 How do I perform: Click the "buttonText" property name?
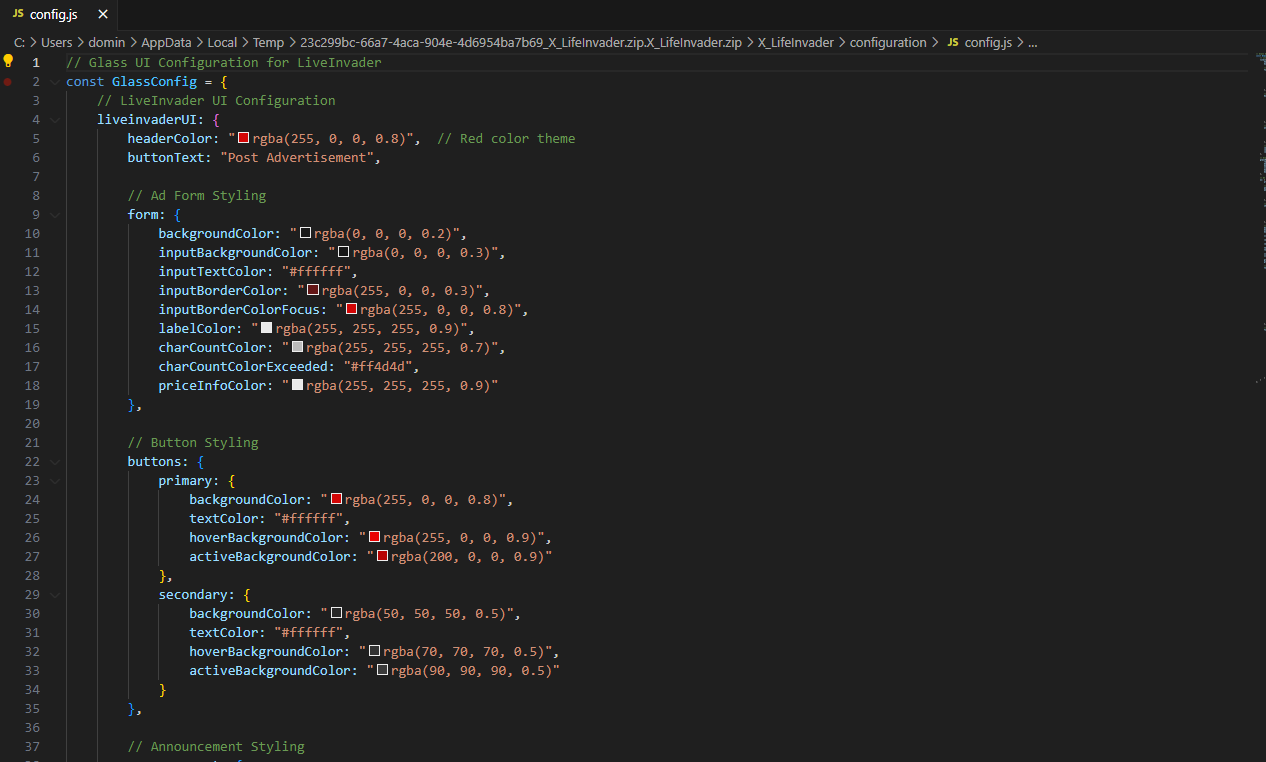(x=166, y=157)
